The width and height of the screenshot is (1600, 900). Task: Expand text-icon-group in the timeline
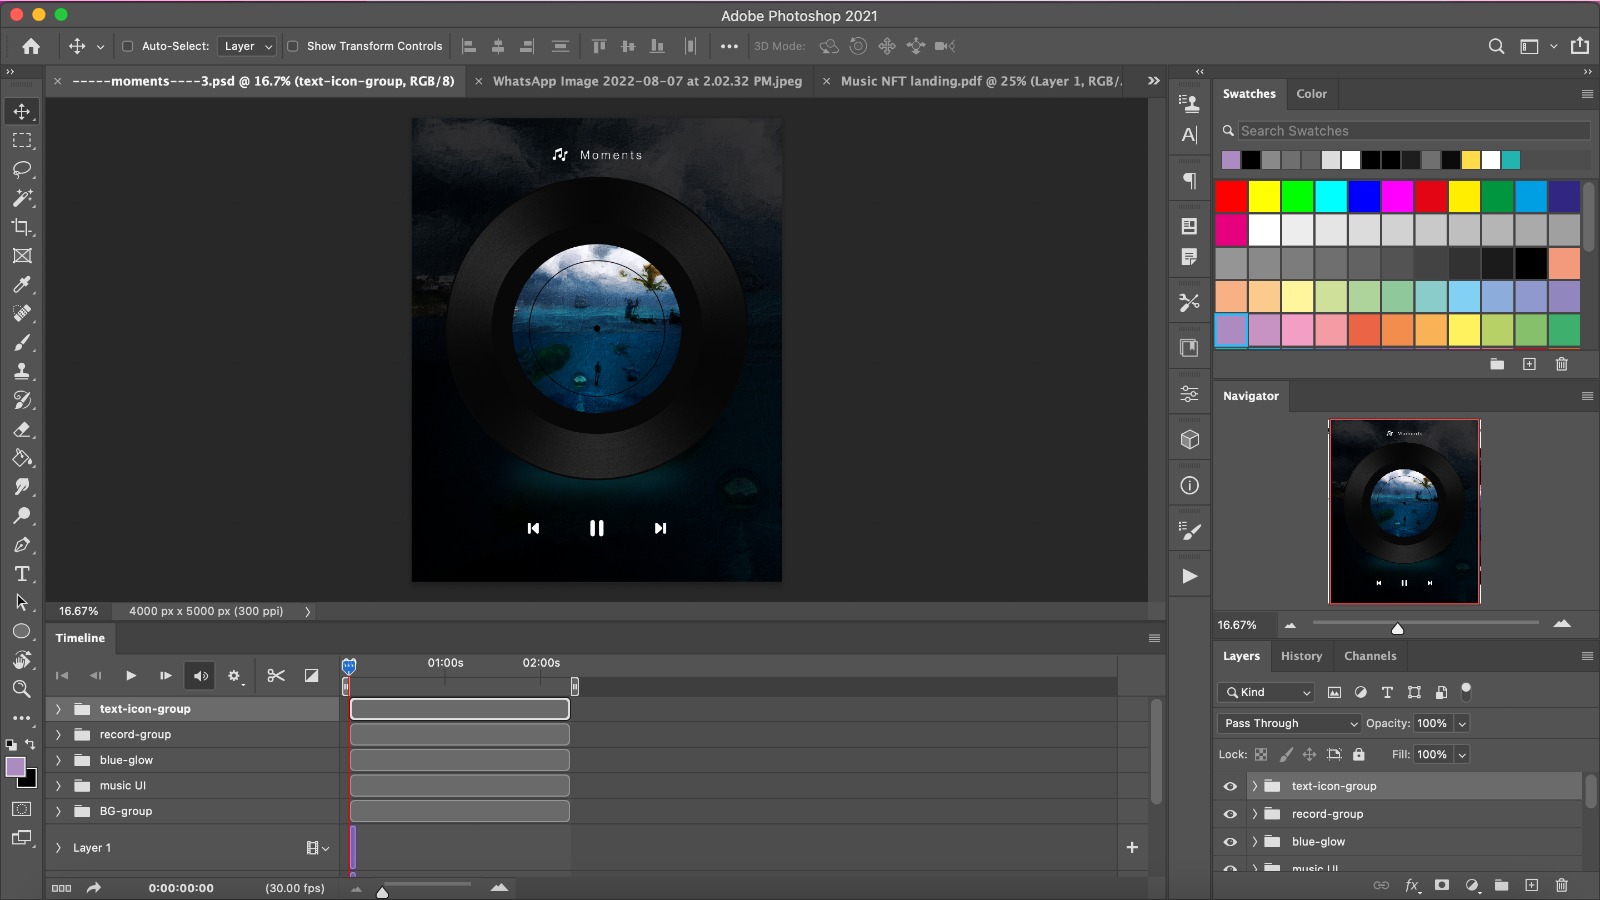coord(58,709)
